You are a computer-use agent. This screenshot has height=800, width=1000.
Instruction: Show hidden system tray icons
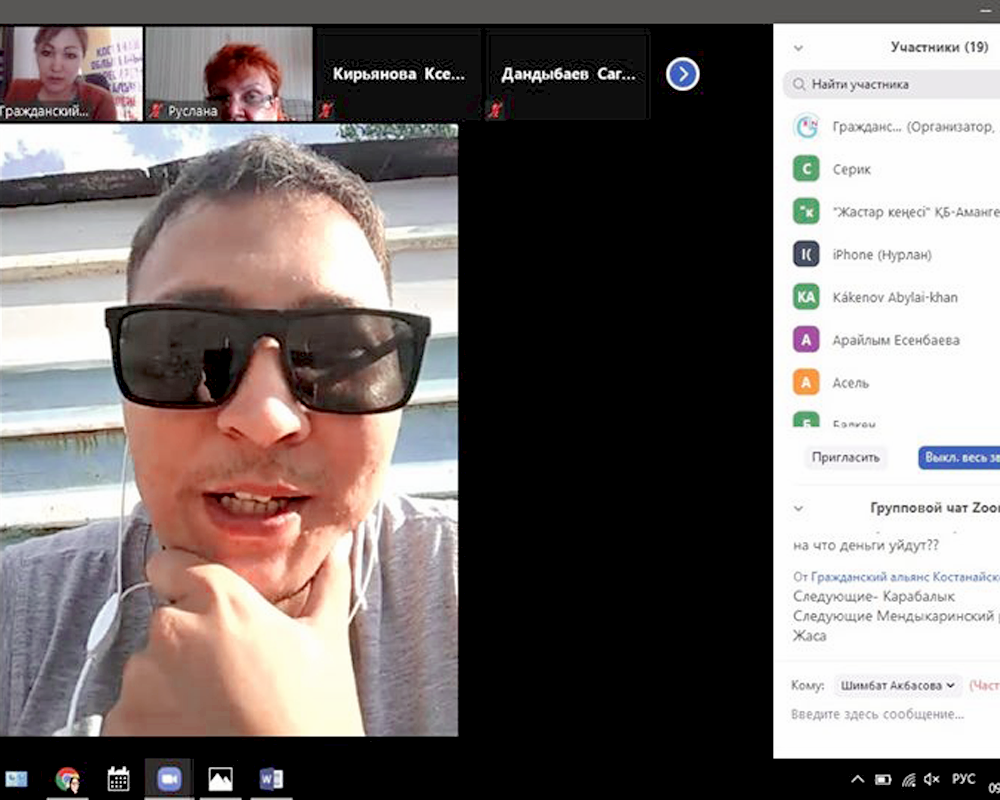[x=857, y=779]
